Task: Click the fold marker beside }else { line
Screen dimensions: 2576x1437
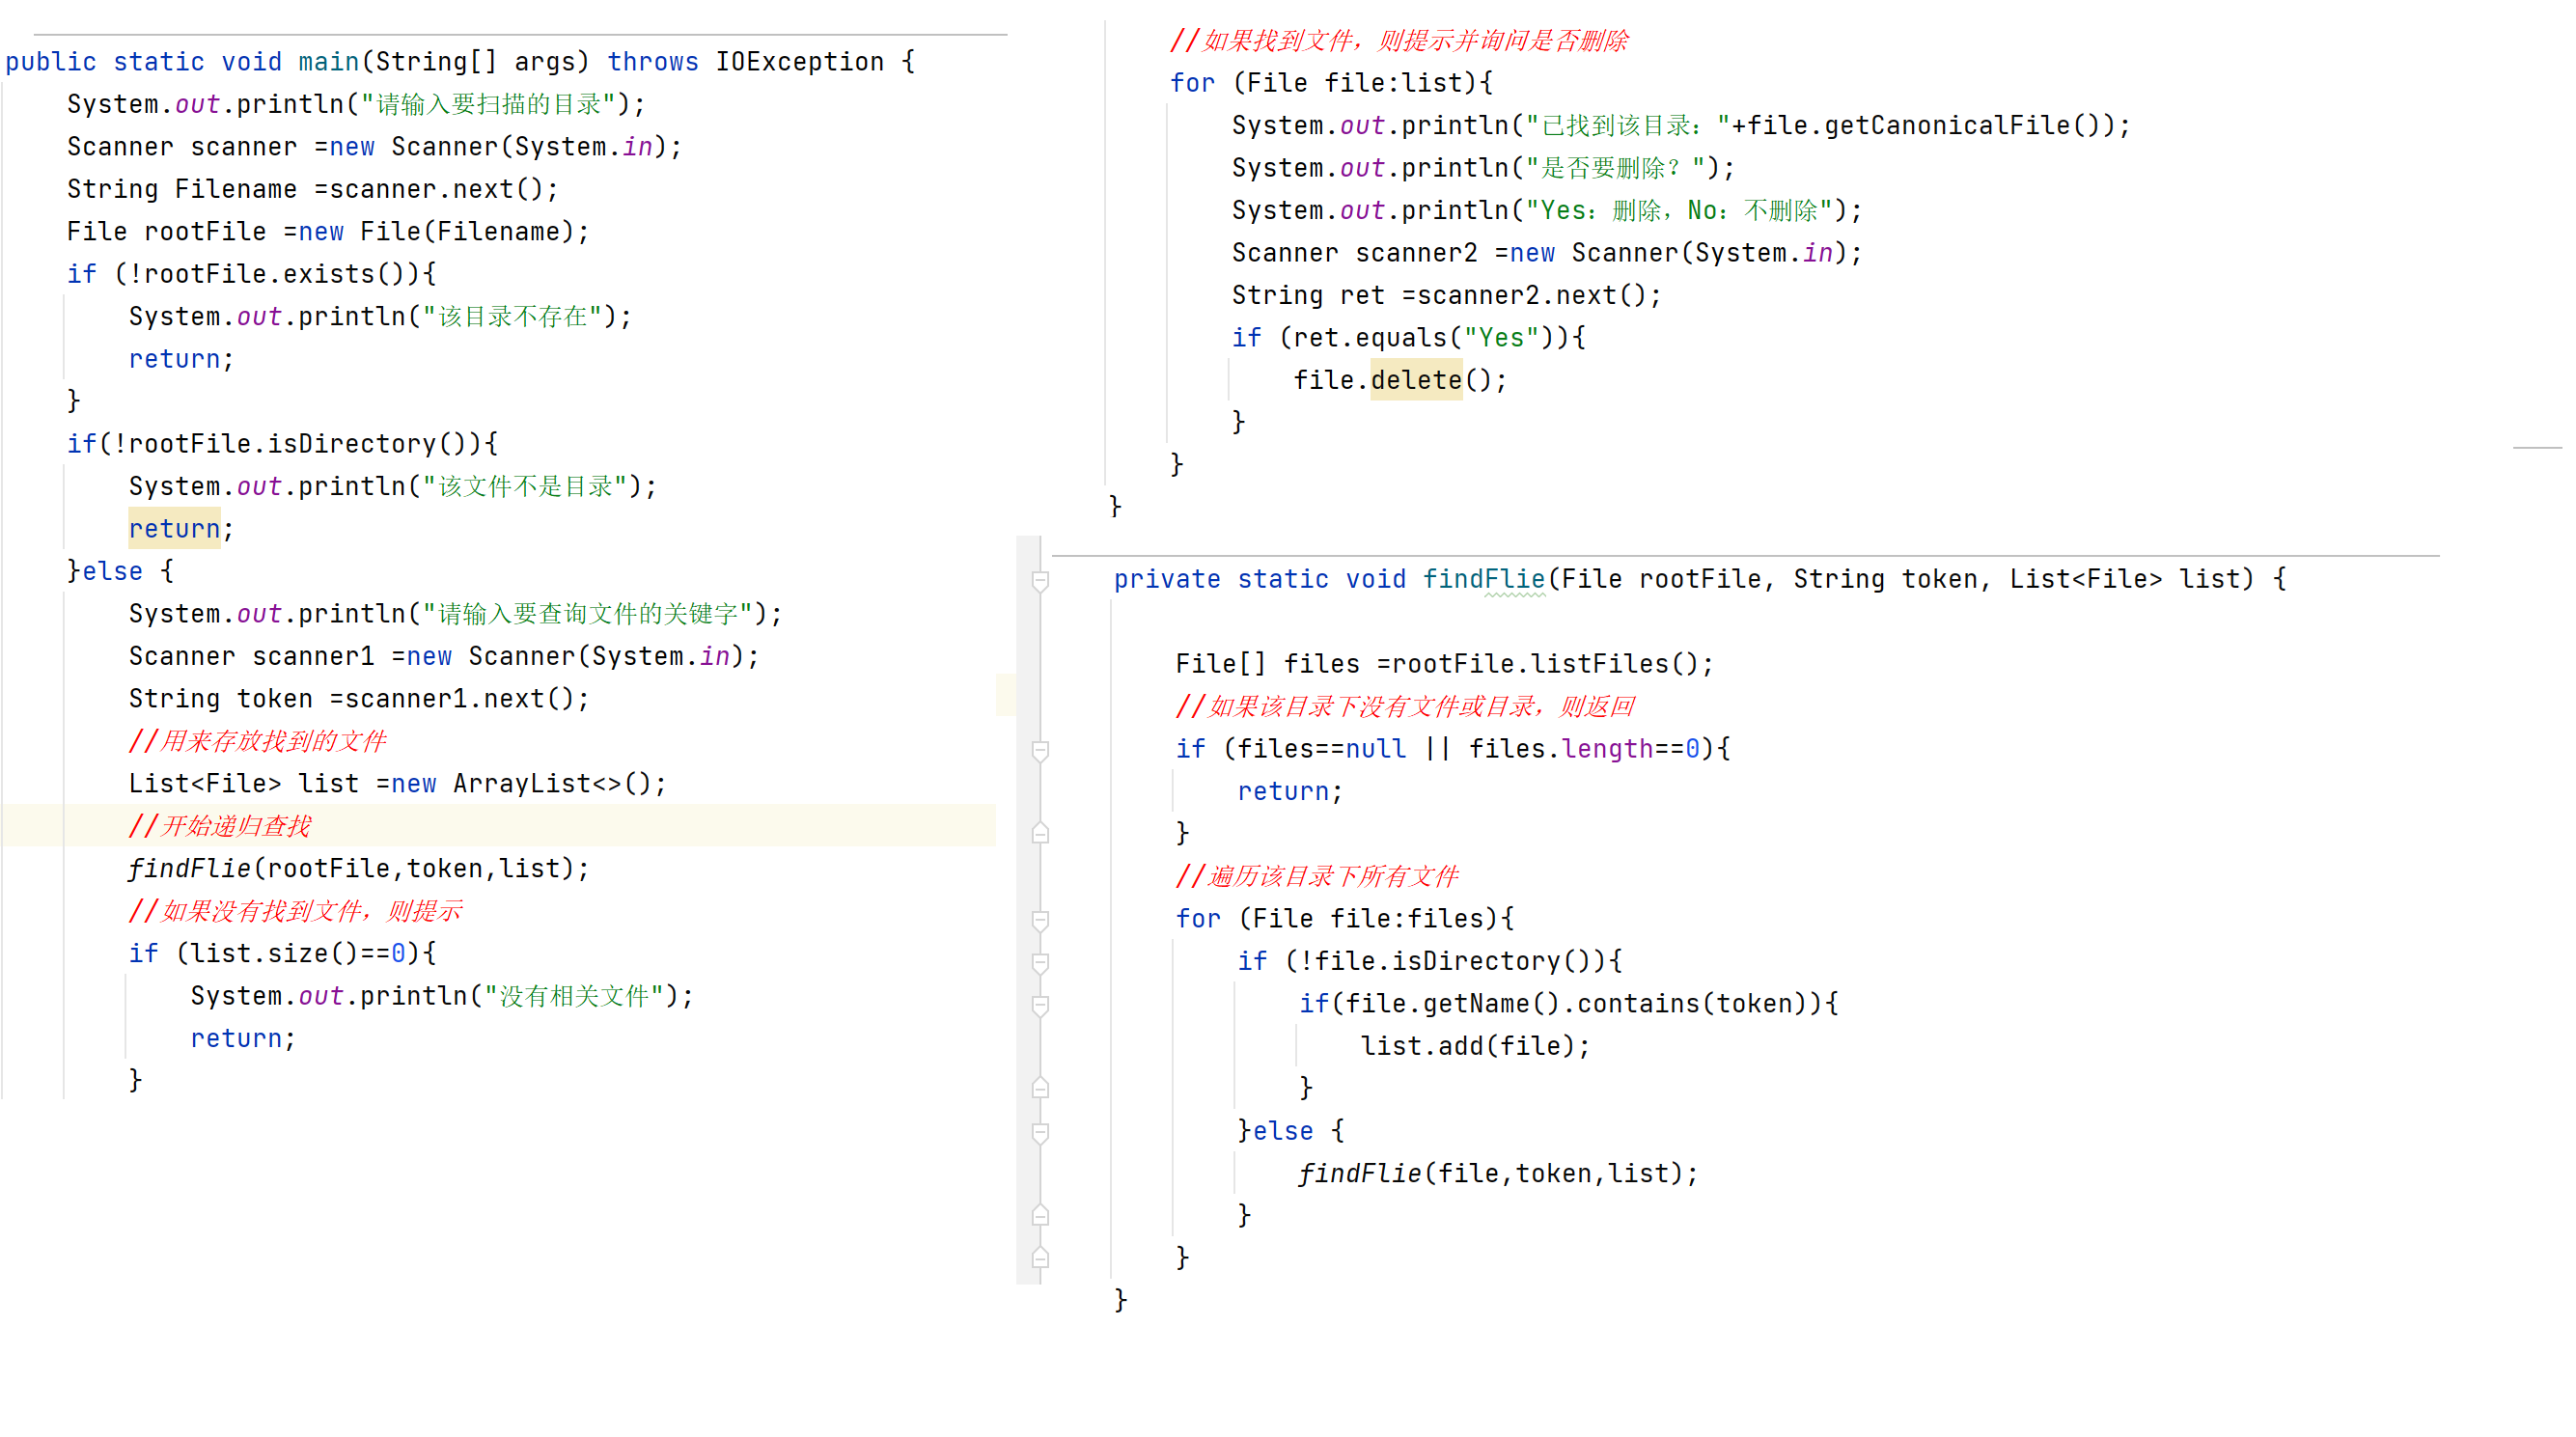Action: coord(1040,1132)
